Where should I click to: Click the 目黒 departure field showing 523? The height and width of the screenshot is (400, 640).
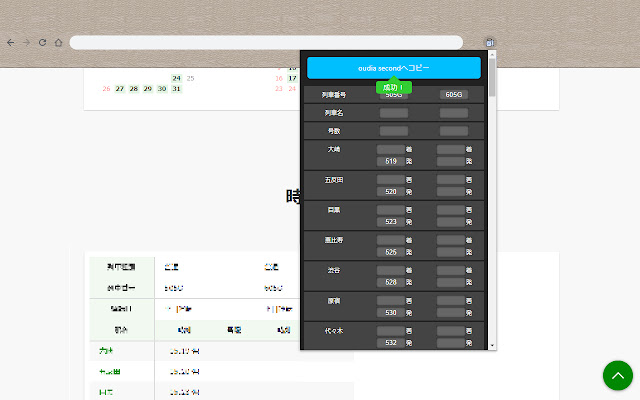[391, 222]
